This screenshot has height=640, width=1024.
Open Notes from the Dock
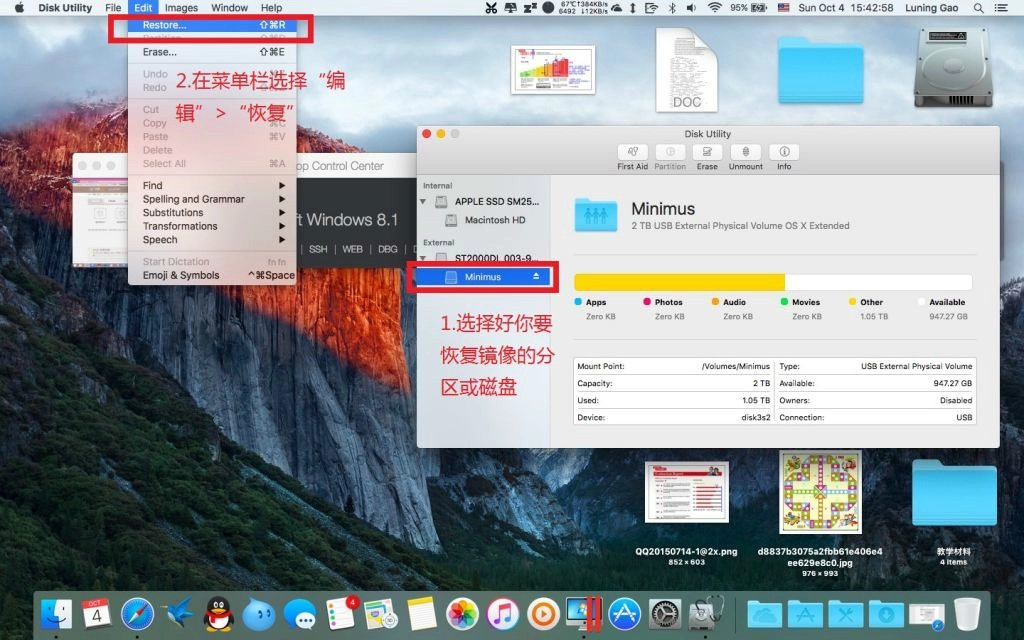coord(421,615)
